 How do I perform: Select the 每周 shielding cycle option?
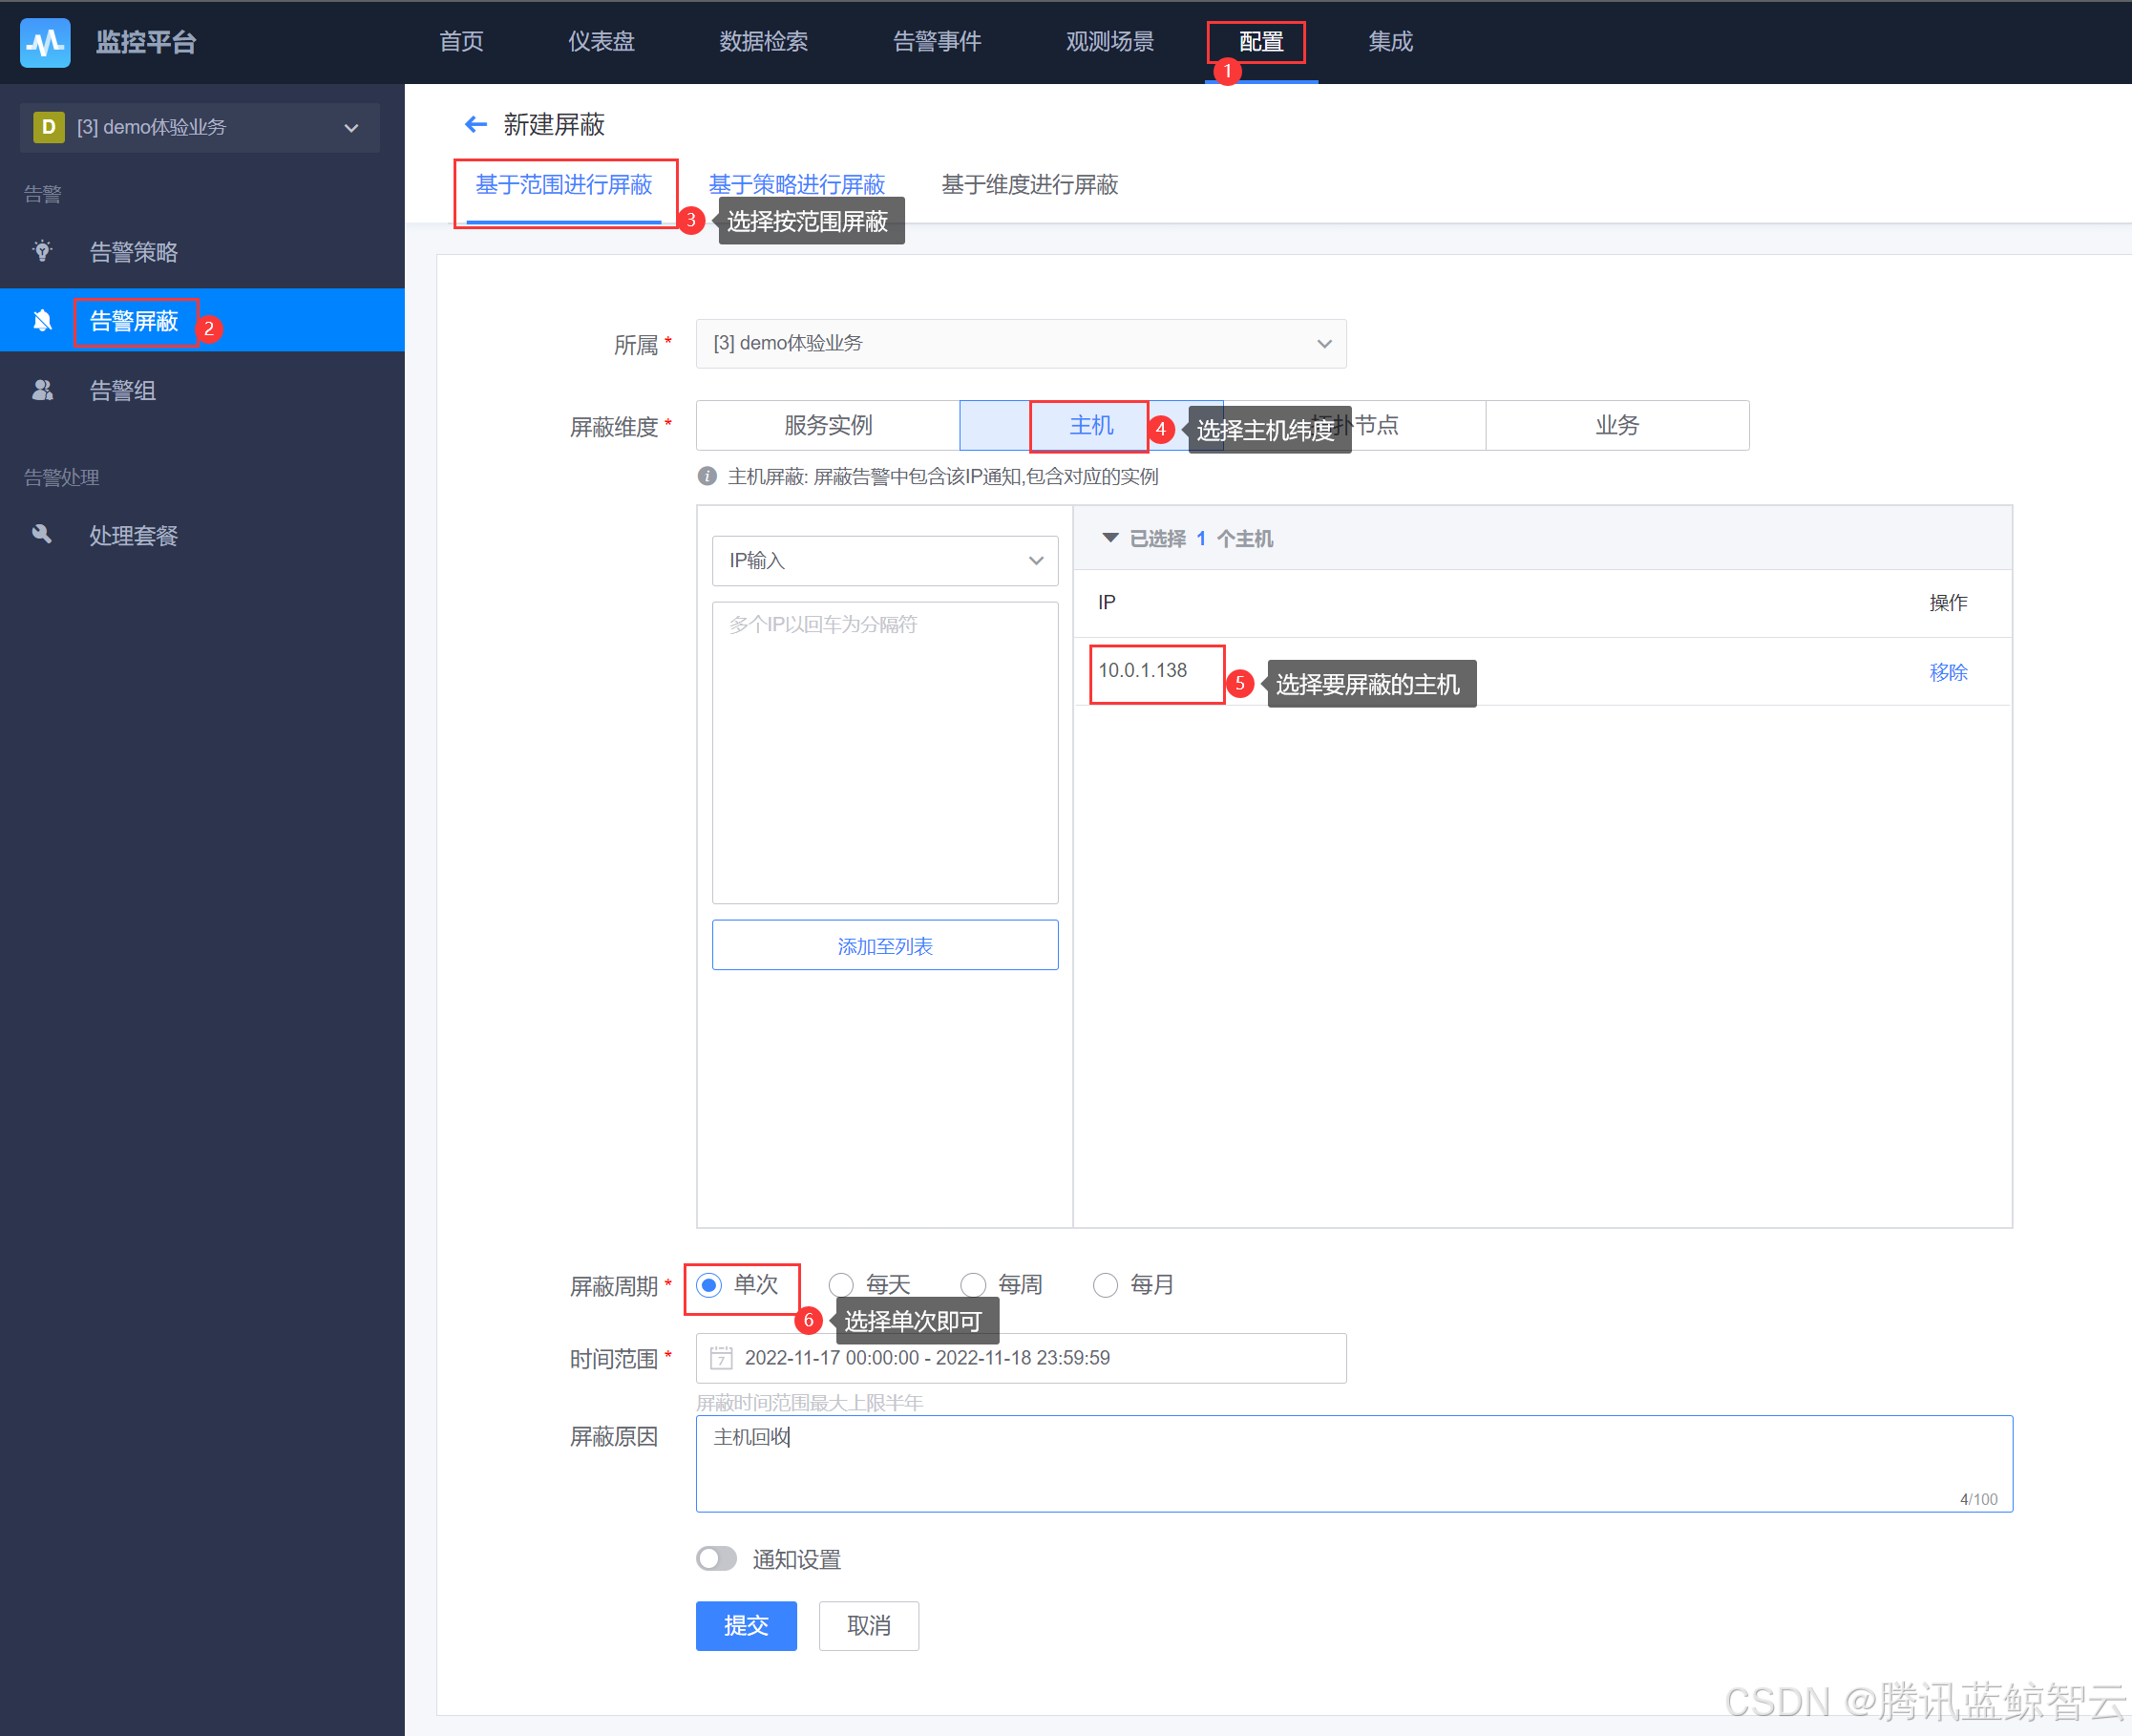pos(973,1285)
